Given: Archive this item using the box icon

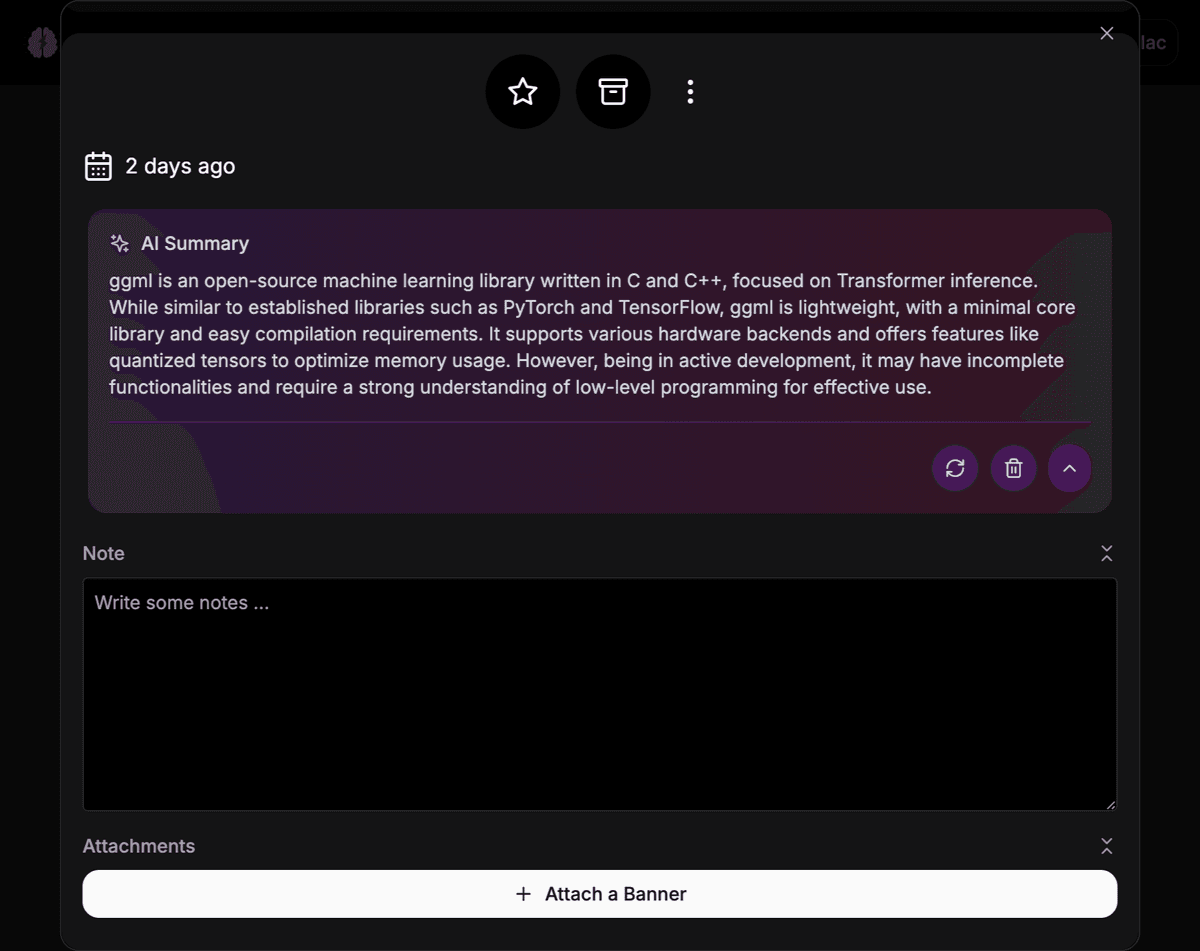Looking at the screenshot, I should coord(613,92).
